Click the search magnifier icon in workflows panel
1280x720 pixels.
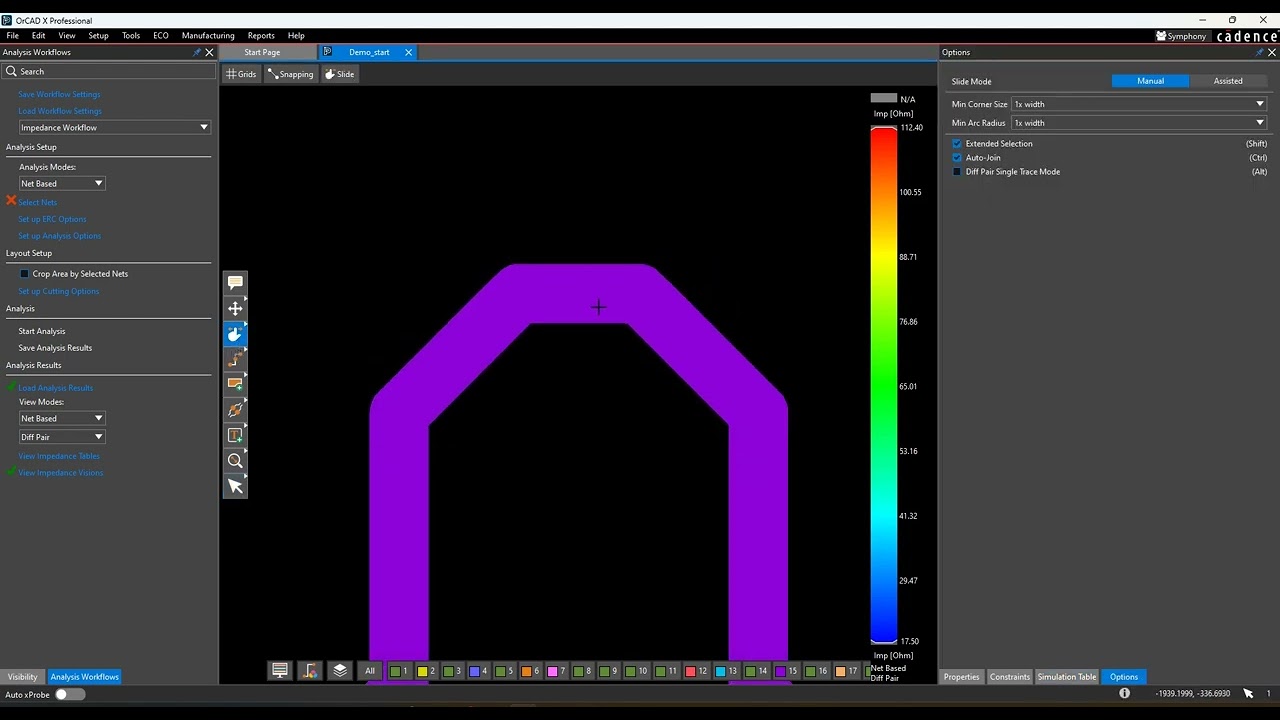[11, 71]
